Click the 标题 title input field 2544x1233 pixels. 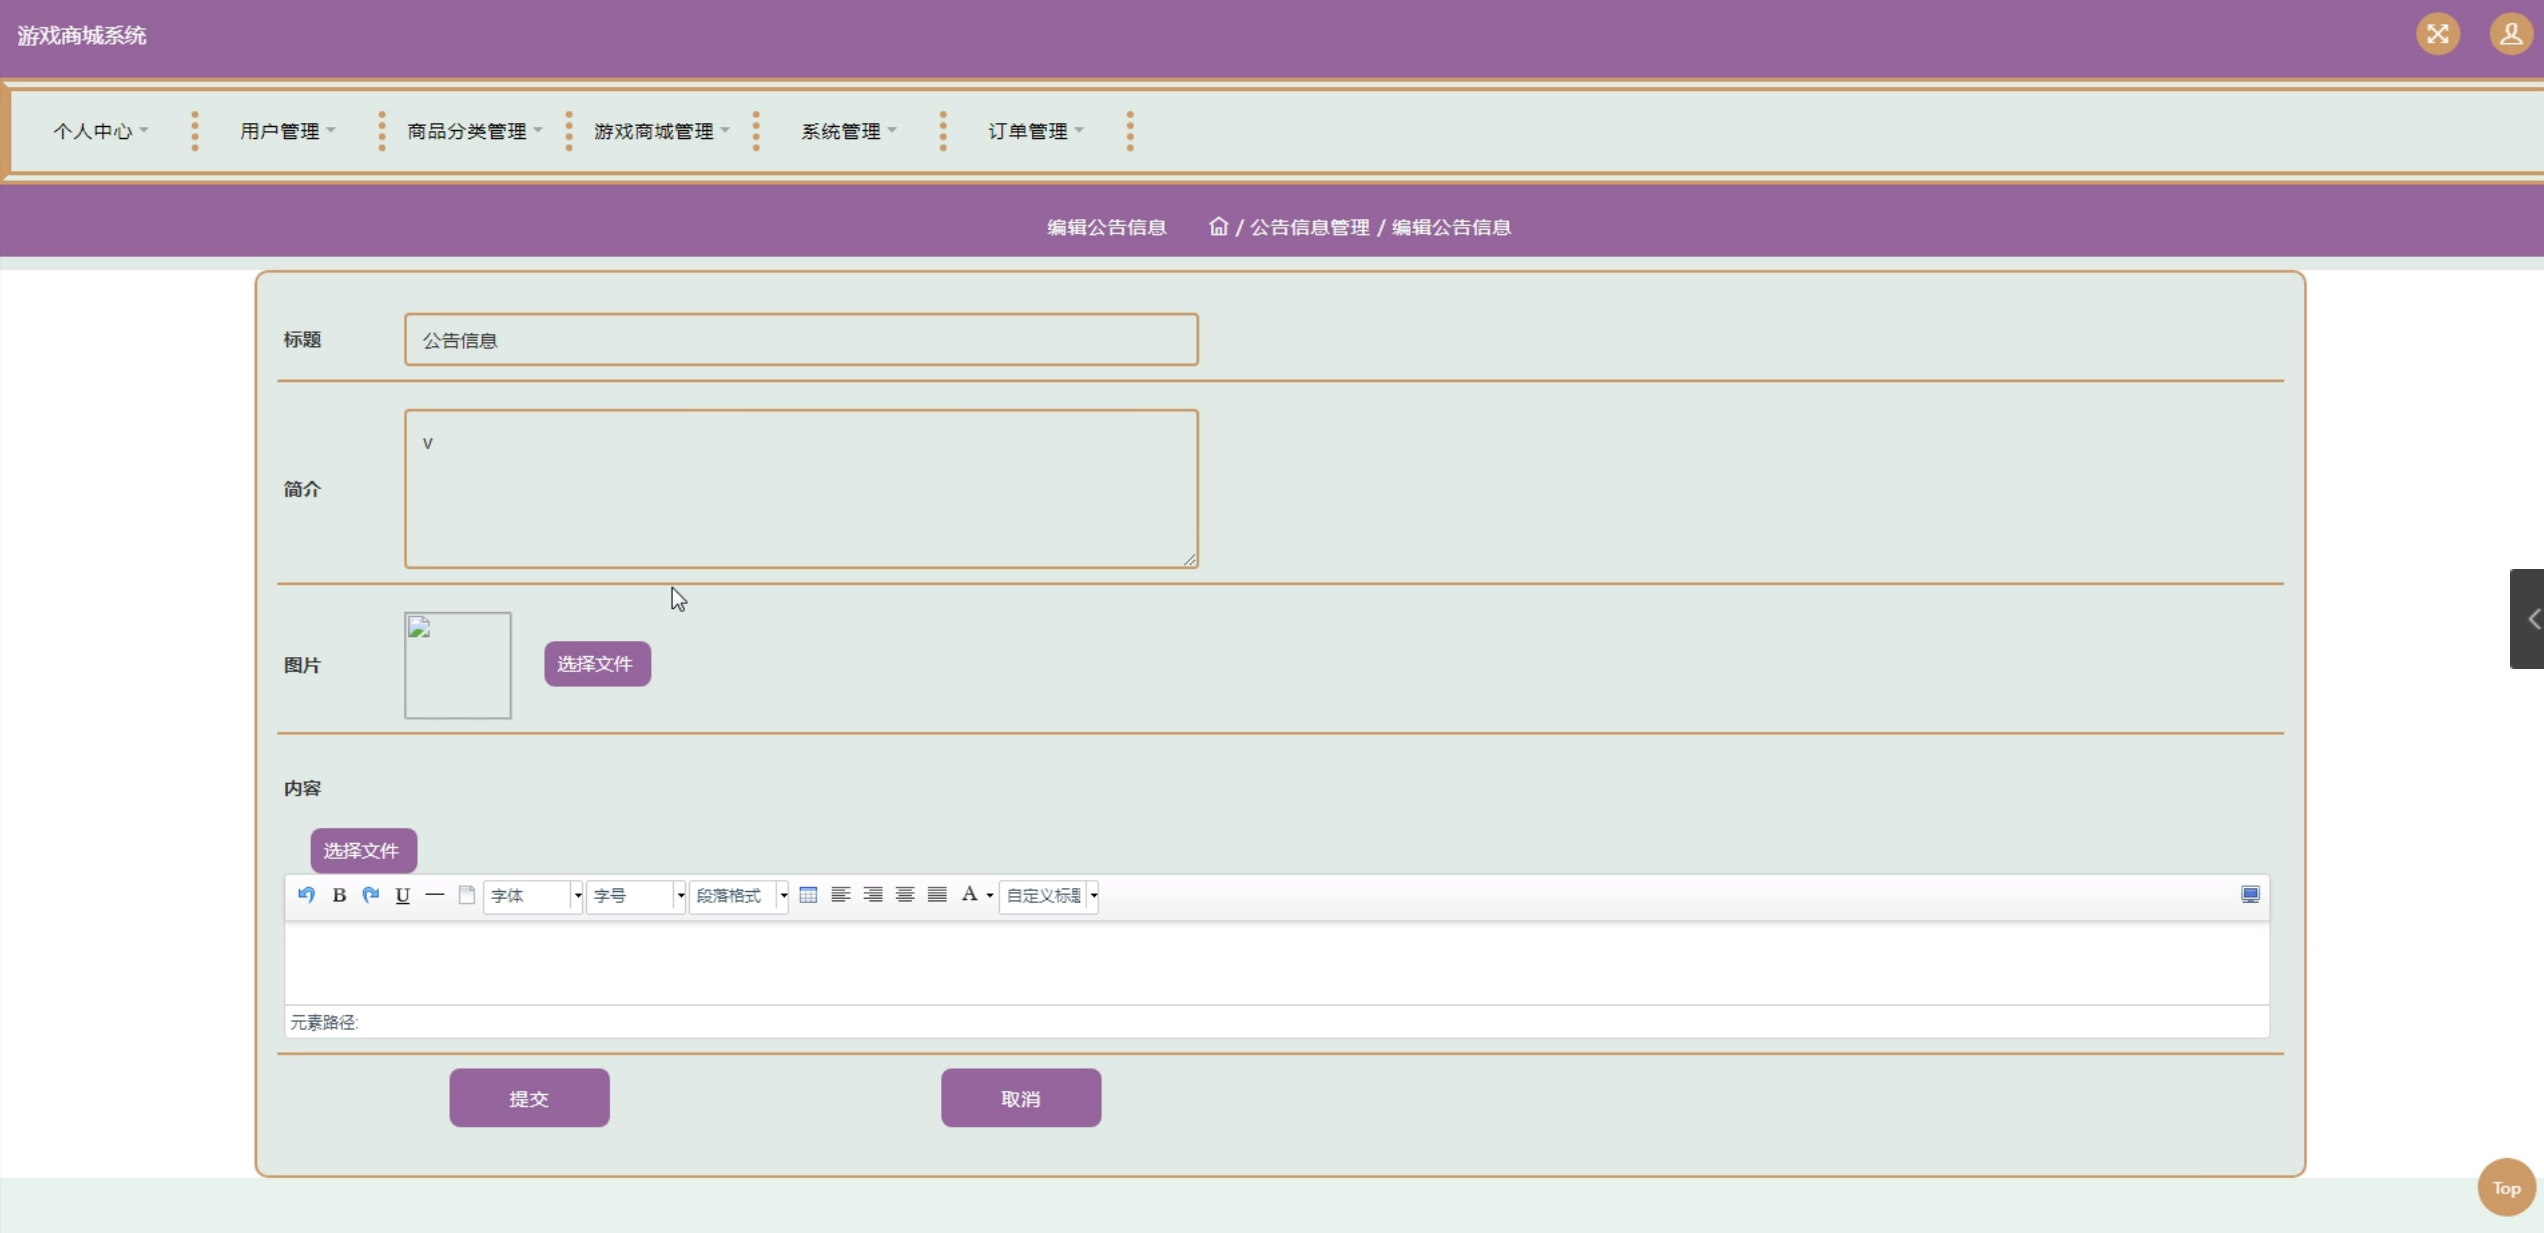pyautogui.click(x=800, y=340)
